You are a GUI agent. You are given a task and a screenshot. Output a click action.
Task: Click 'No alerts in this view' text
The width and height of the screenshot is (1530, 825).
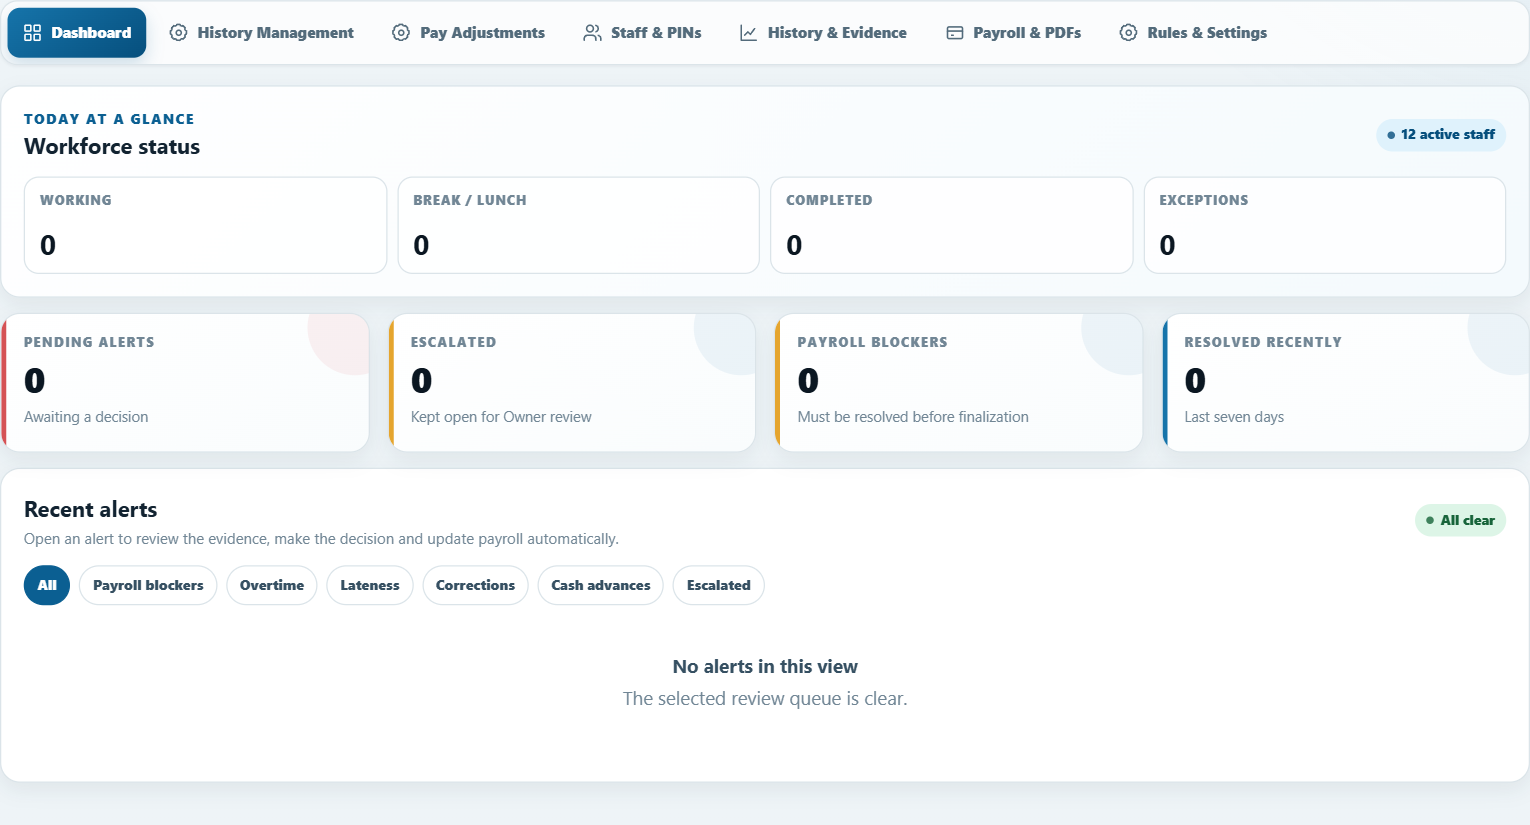[765, 667]
